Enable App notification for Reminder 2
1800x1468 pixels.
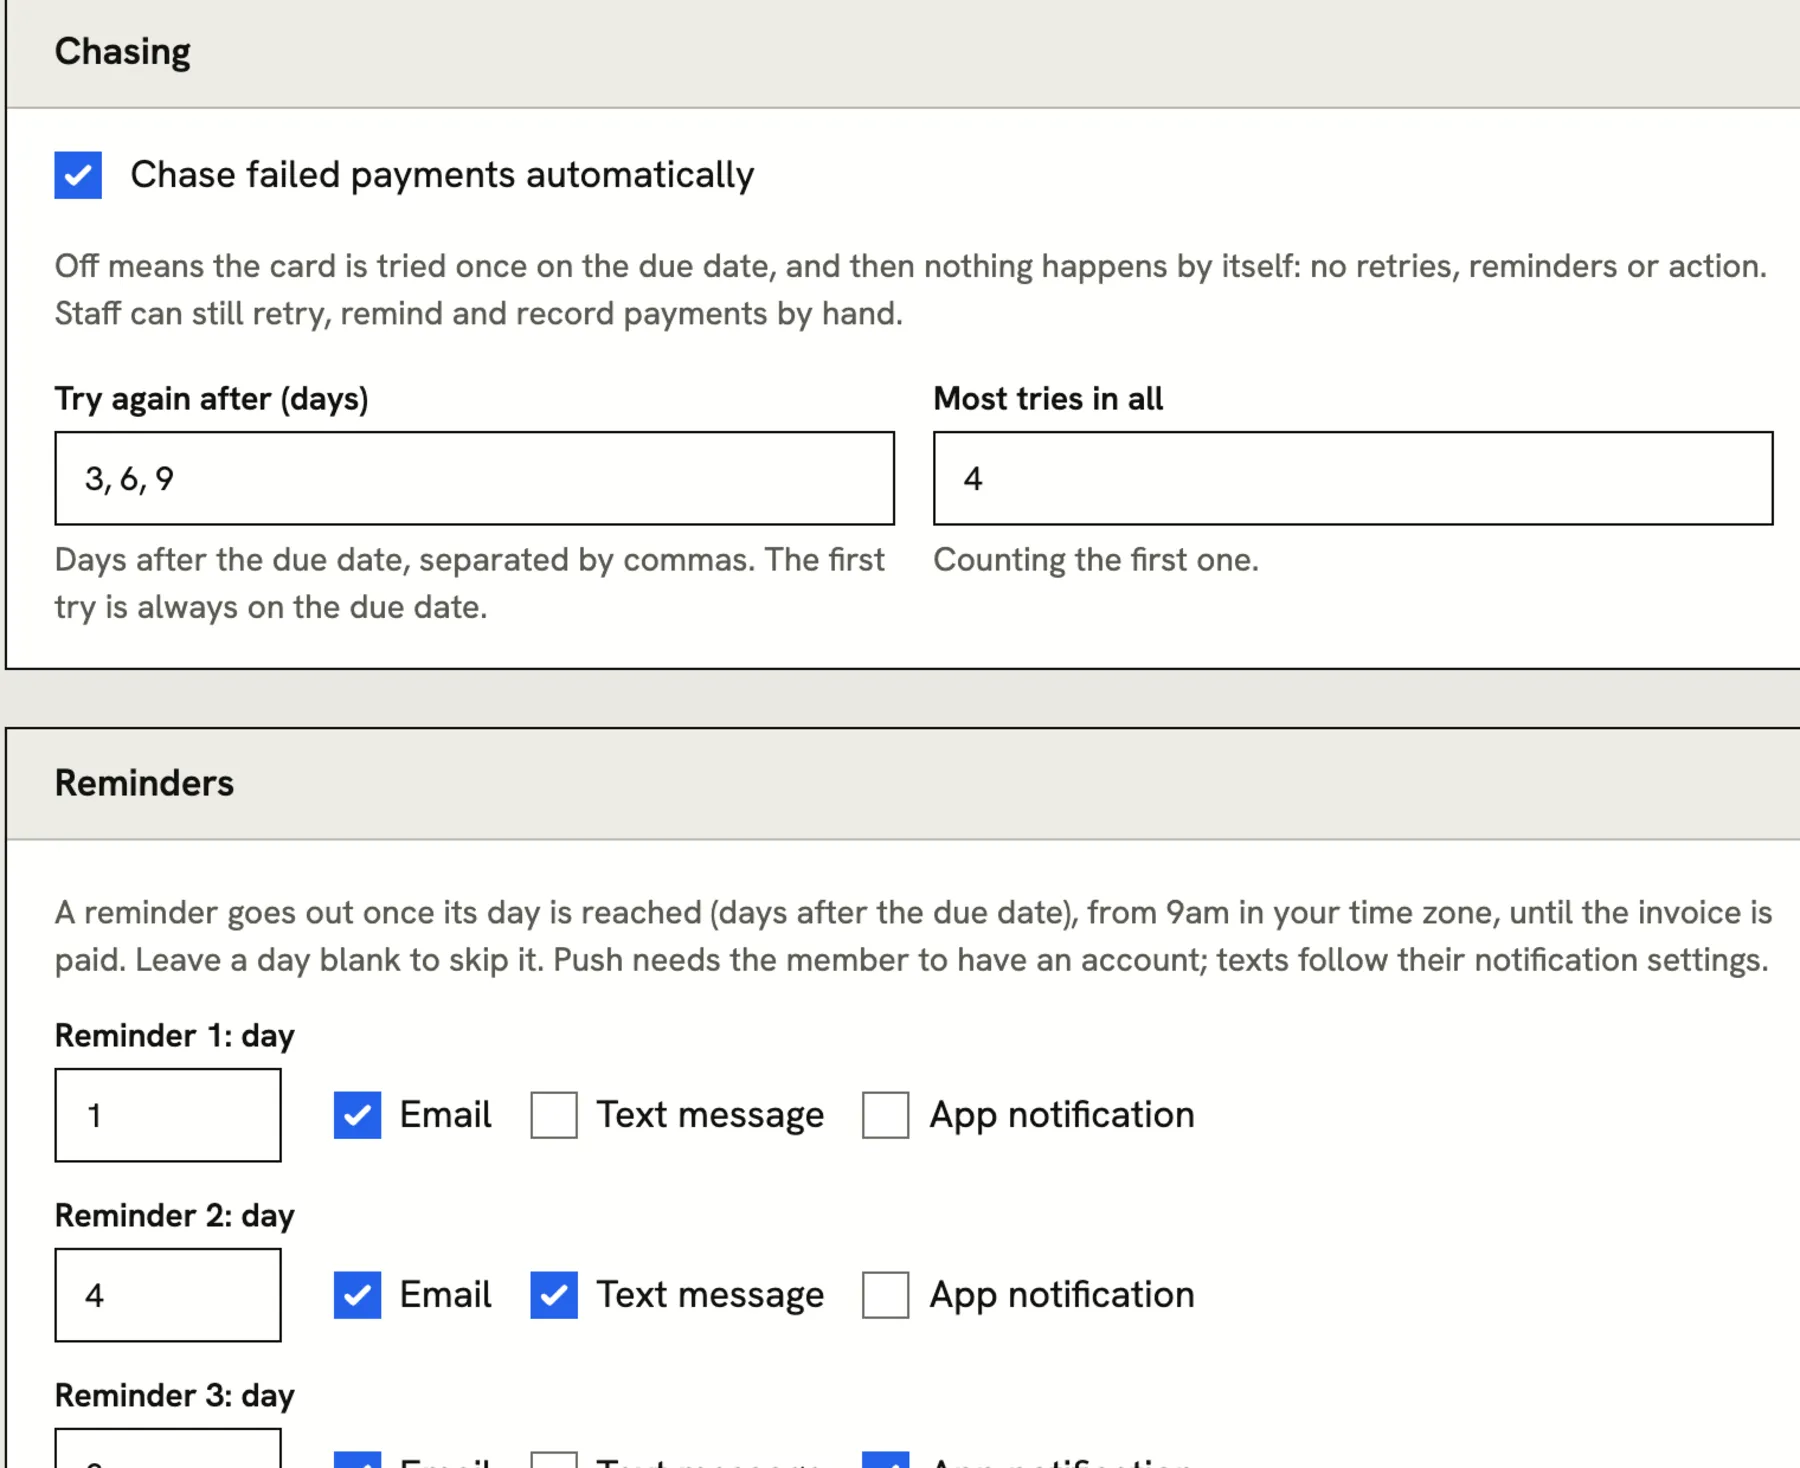point(885,1295)
